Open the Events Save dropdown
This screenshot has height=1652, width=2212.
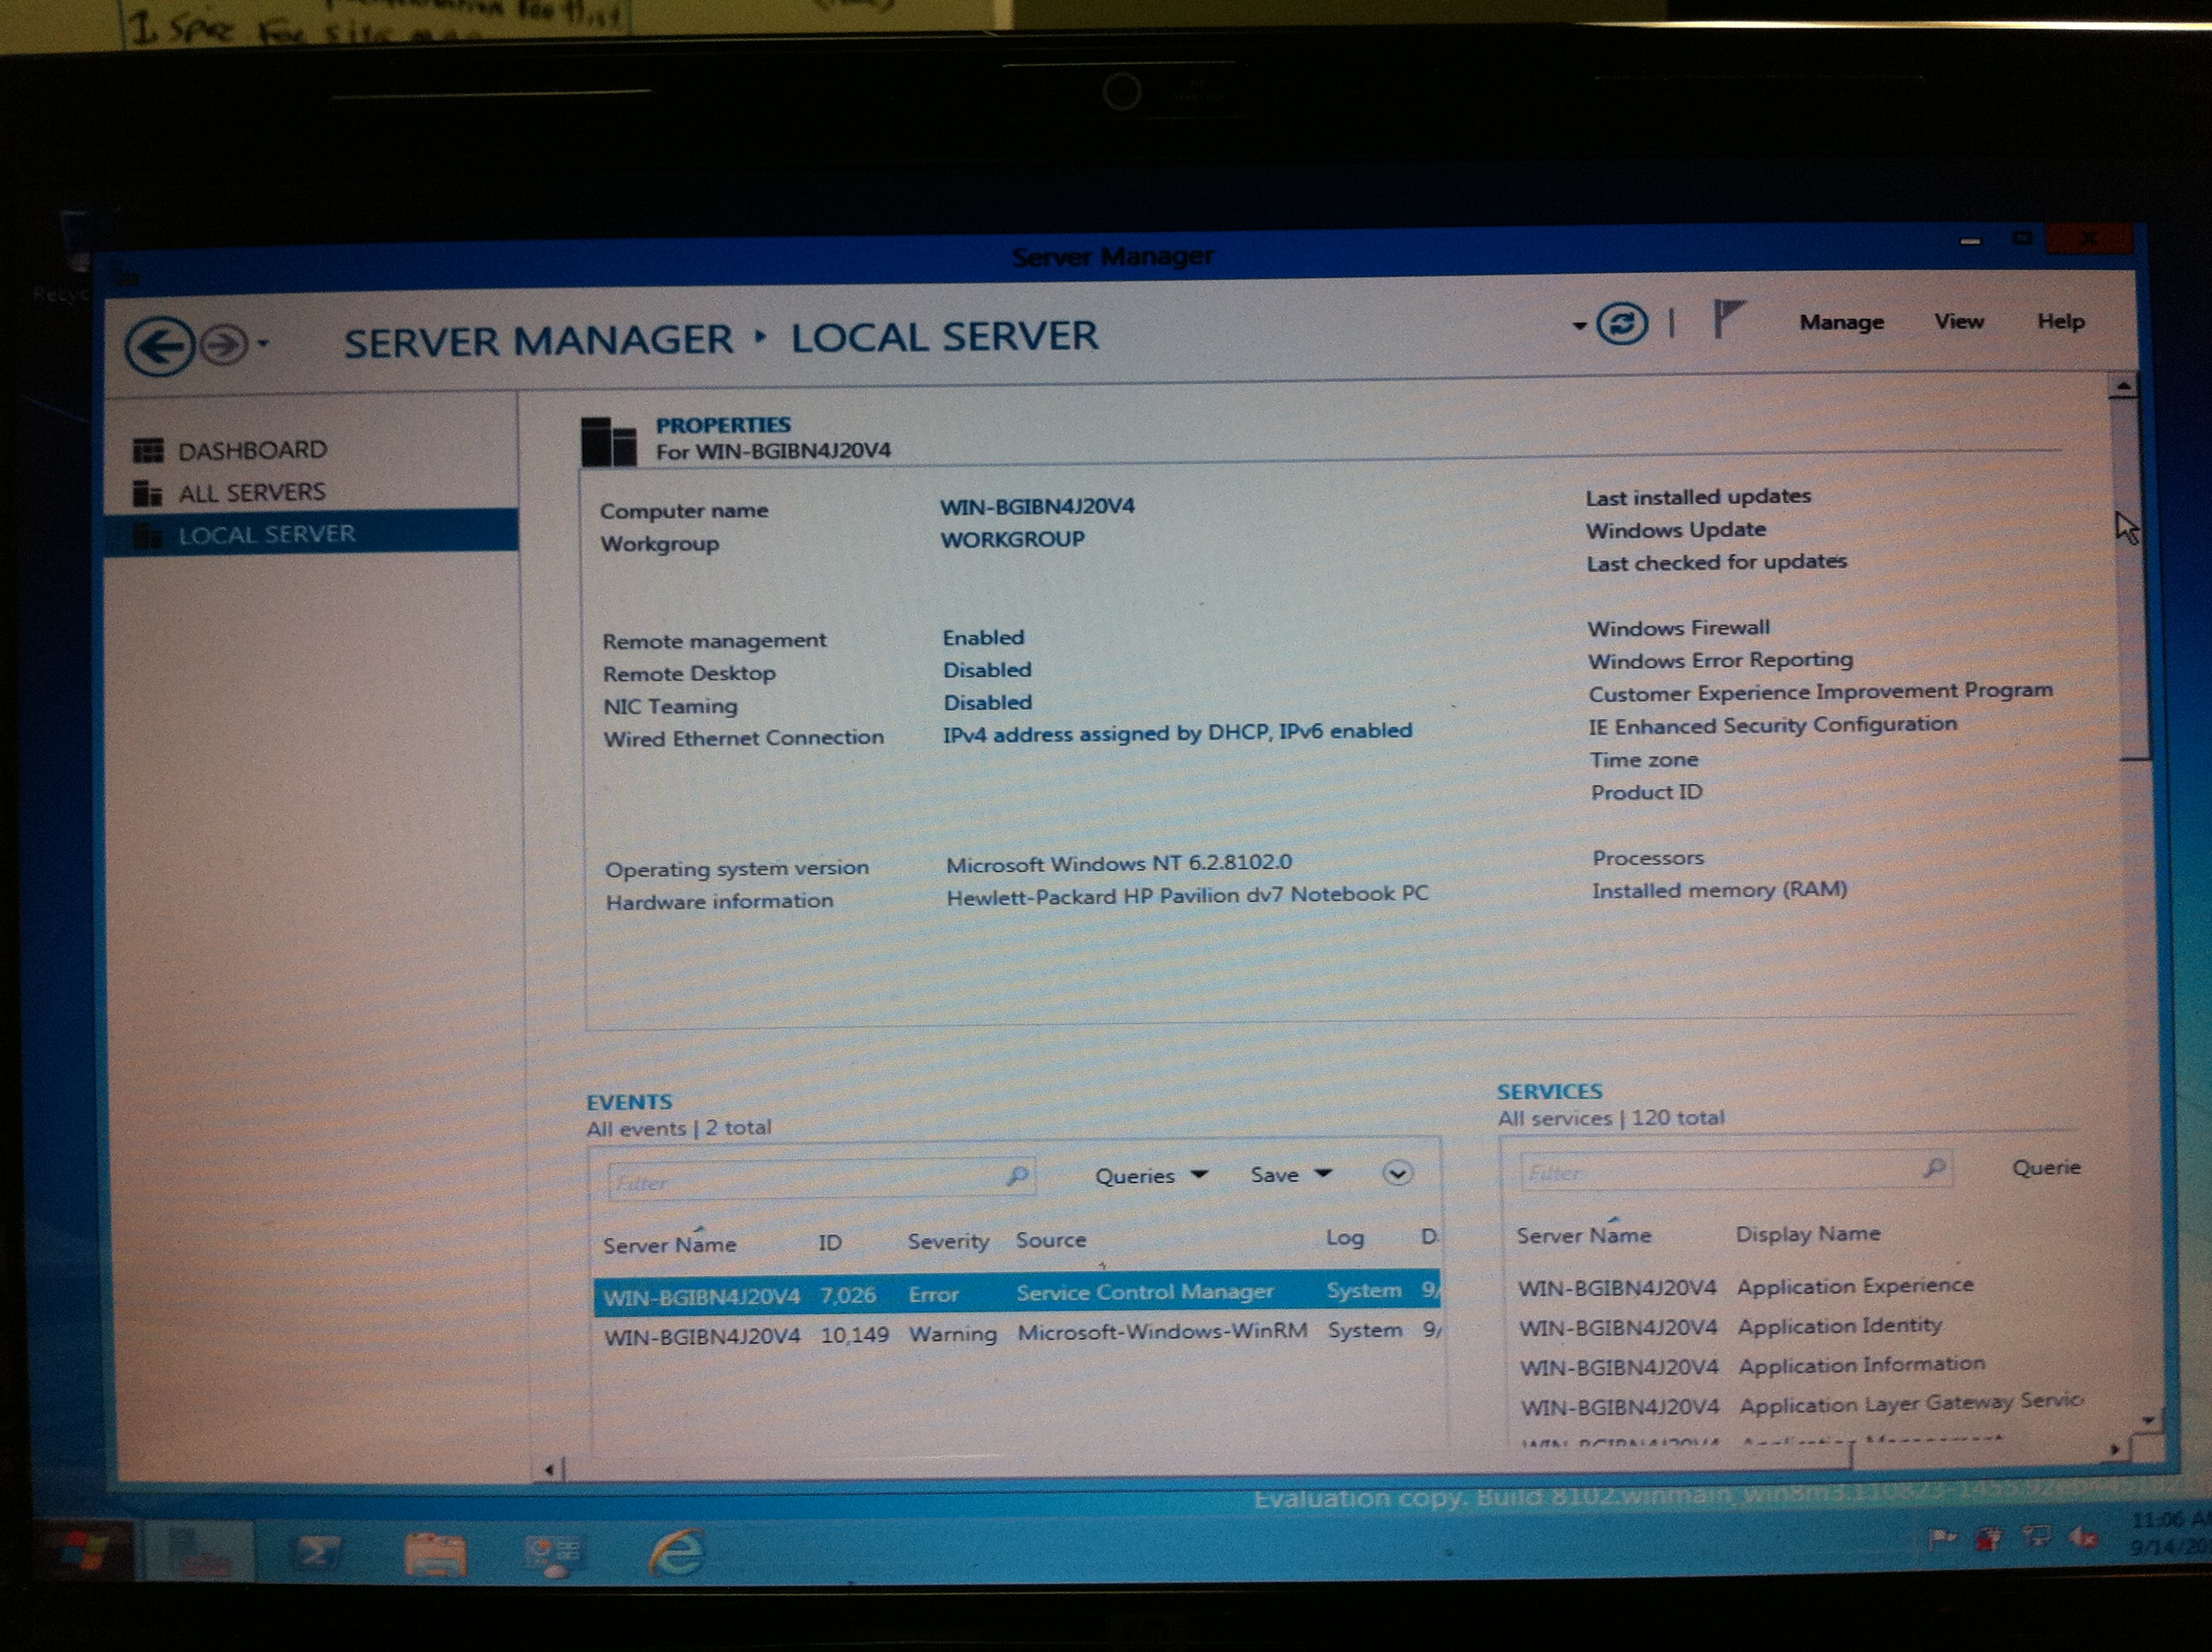[1290, 1175]
